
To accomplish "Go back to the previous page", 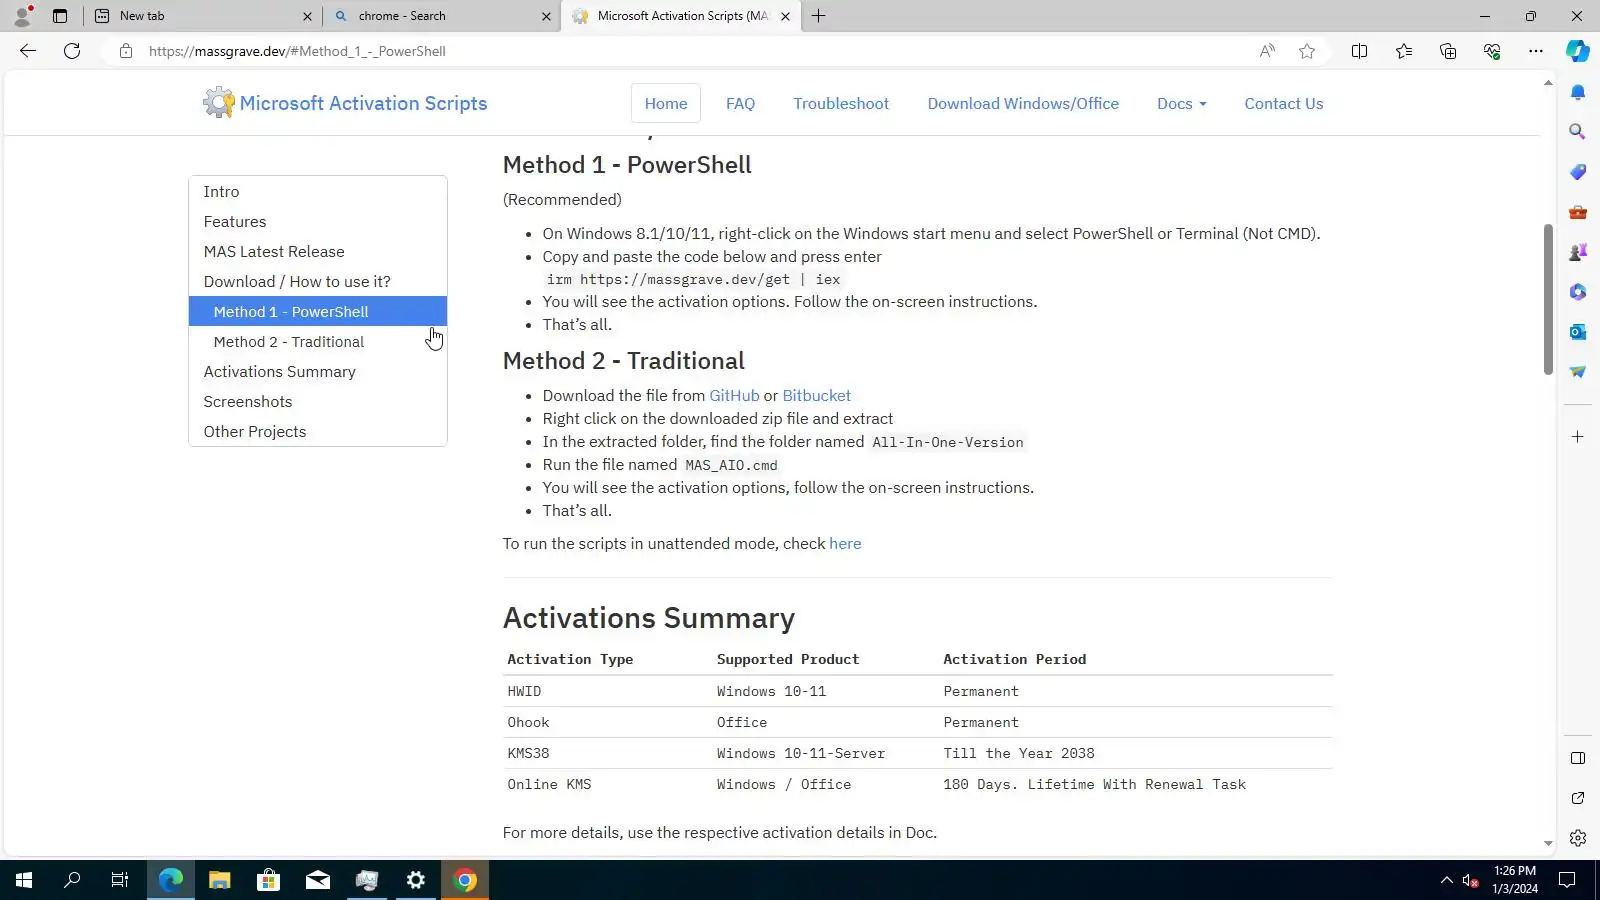I will [x=28, y=51].
